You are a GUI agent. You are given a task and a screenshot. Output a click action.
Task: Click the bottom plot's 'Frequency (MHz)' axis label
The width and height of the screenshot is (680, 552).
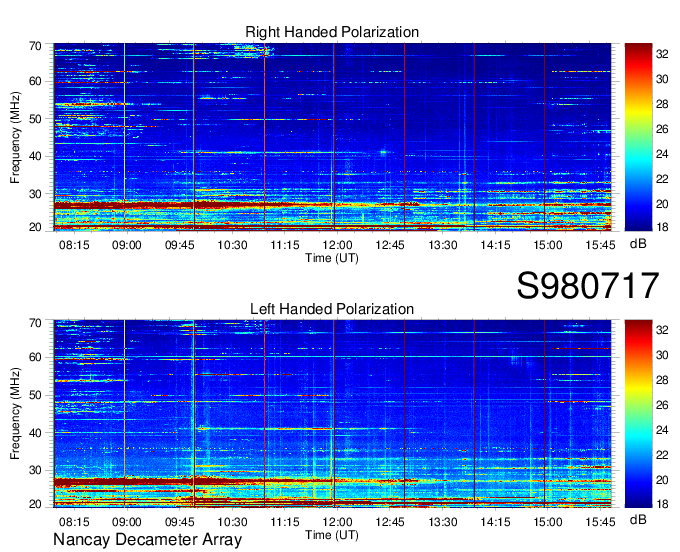pyautogui.click(x=15, y=414)
